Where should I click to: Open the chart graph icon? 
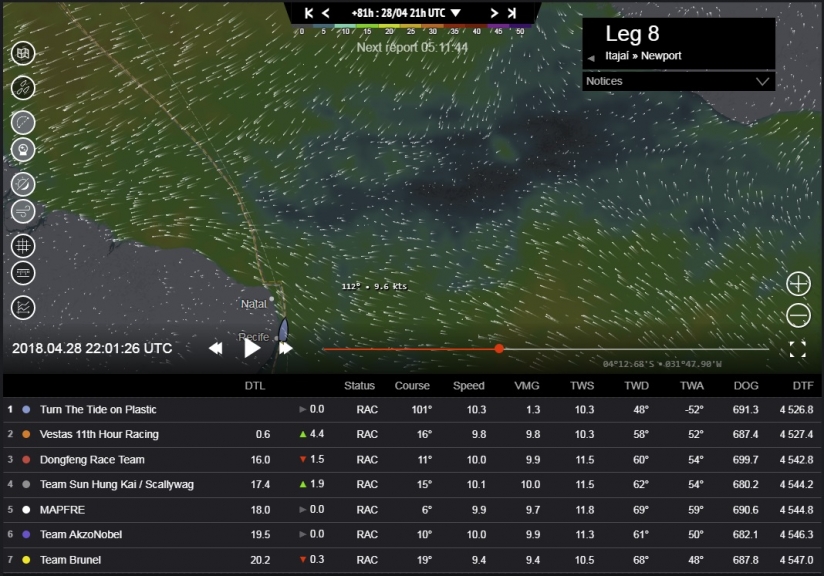(23, 308)
